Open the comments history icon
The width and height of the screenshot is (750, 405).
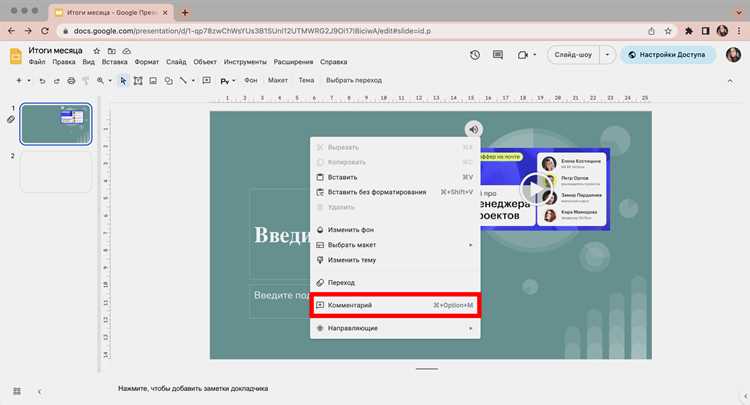coord(498,55)
